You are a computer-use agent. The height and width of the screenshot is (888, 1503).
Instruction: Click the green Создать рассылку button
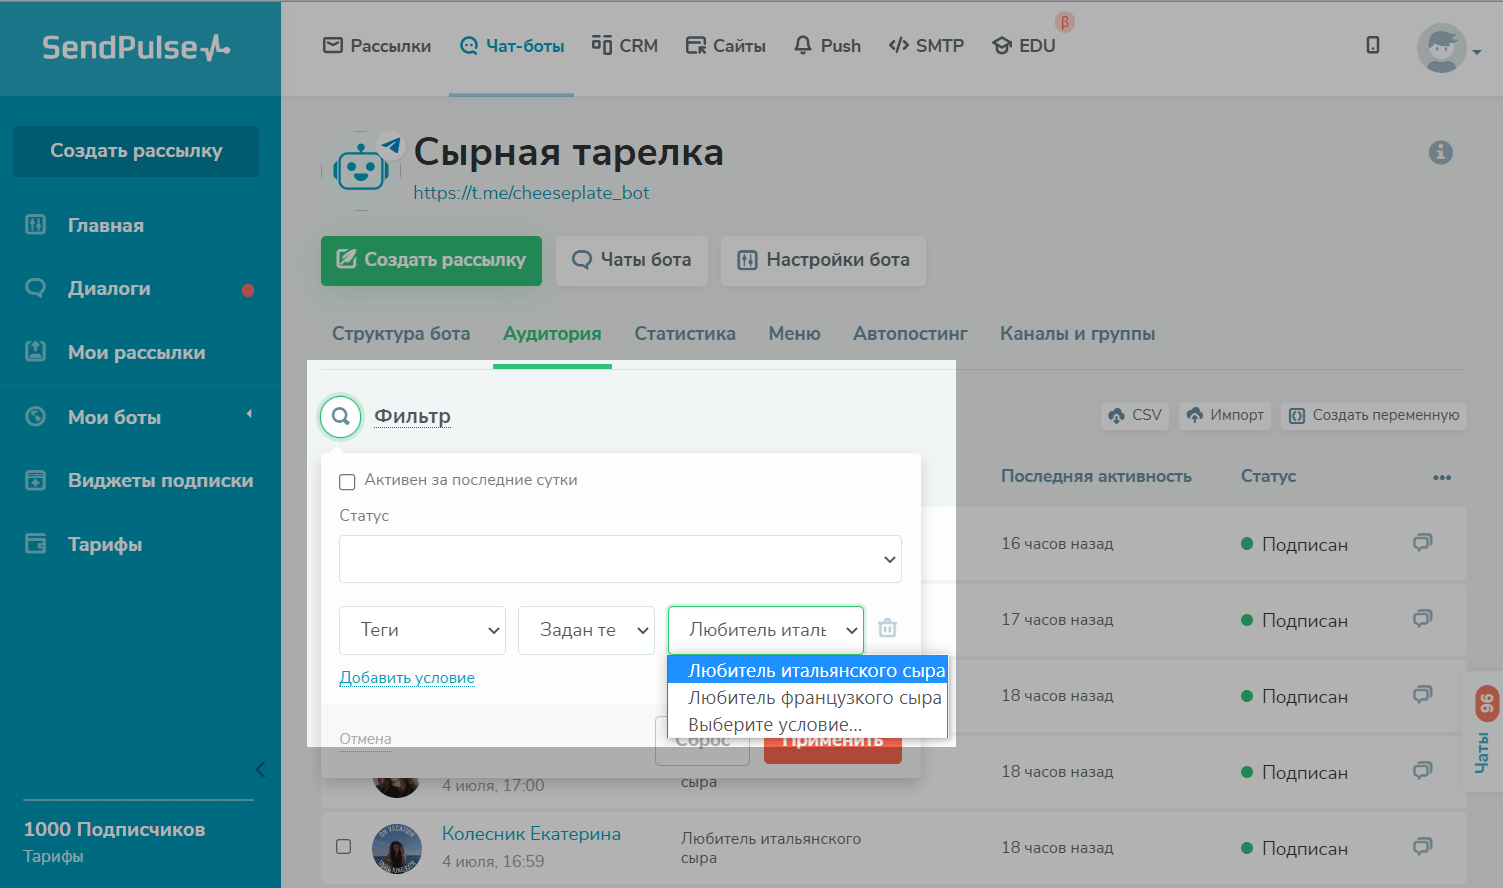[x=431, y=260]
